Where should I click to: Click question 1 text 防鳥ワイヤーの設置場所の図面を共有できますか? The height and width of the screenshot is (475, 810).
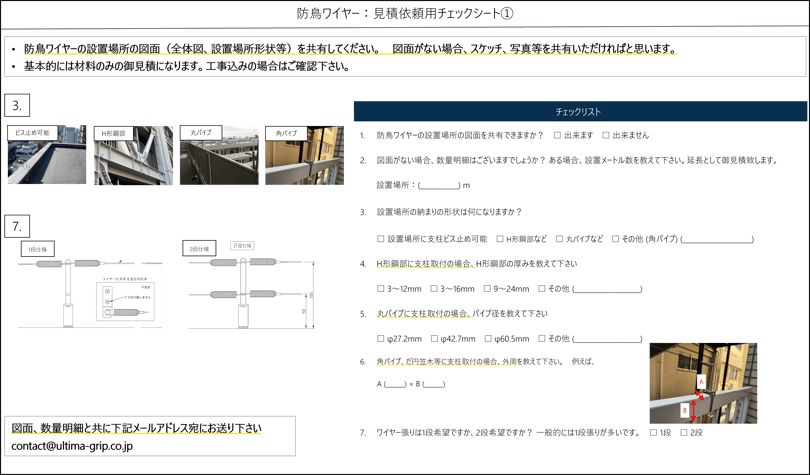point(460,135)
